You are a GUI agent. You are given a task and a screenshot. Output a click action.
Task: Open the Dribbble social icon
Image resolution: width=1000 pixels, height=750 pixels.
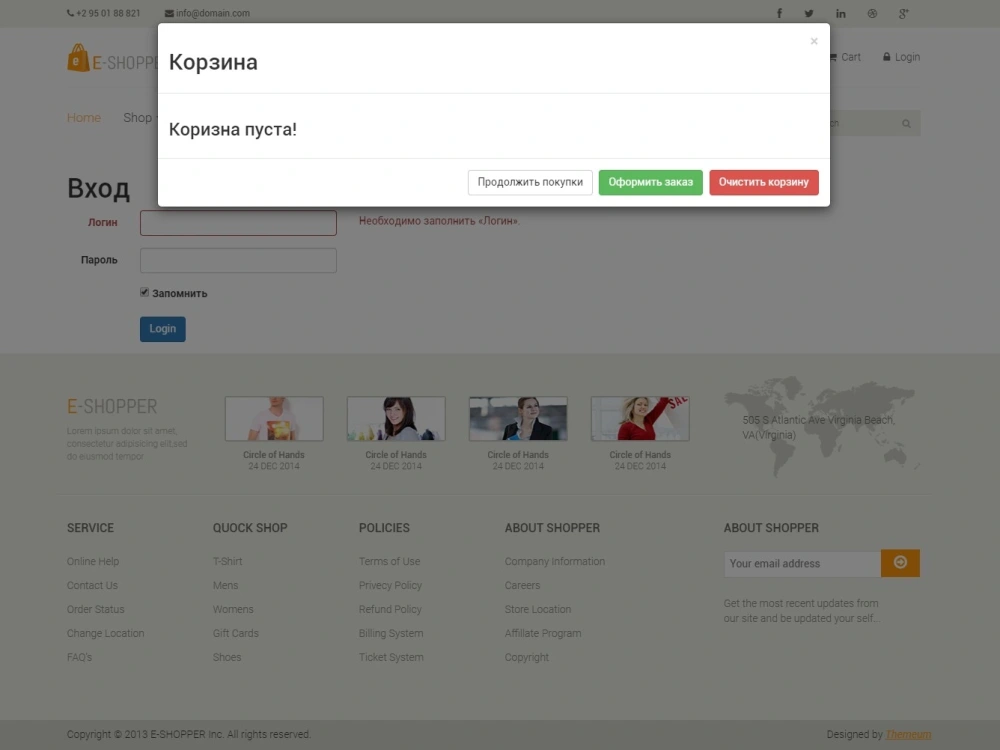pyautogui.click(x=872, y=13)
